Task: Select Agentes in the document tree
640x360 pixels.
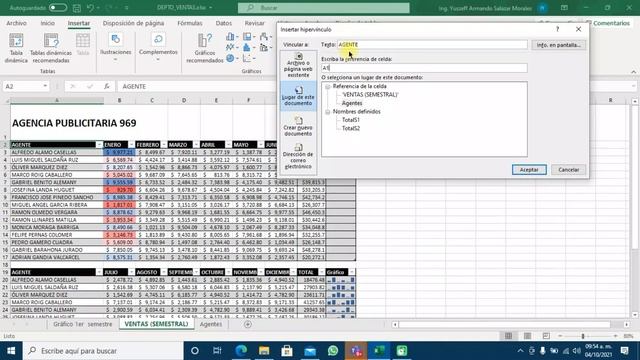Action: [352, 103]
